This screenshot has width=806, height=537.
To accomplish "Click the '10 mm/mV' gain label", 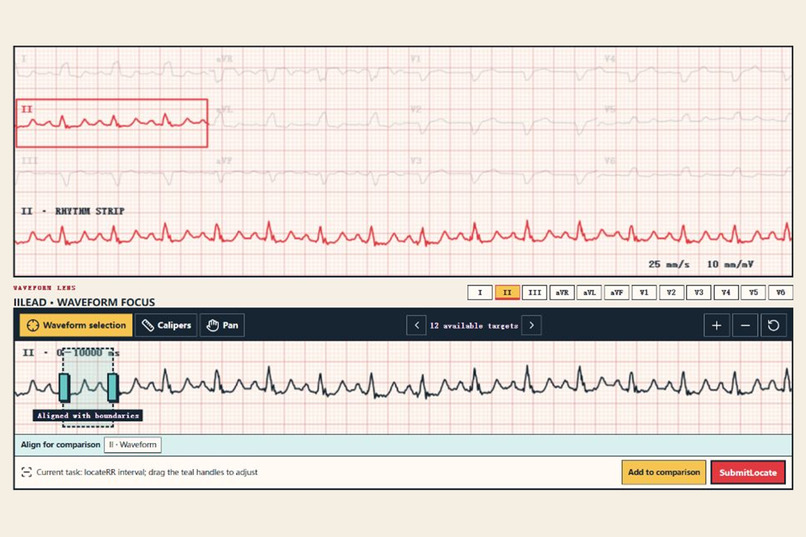I will (x=730, y=264).
